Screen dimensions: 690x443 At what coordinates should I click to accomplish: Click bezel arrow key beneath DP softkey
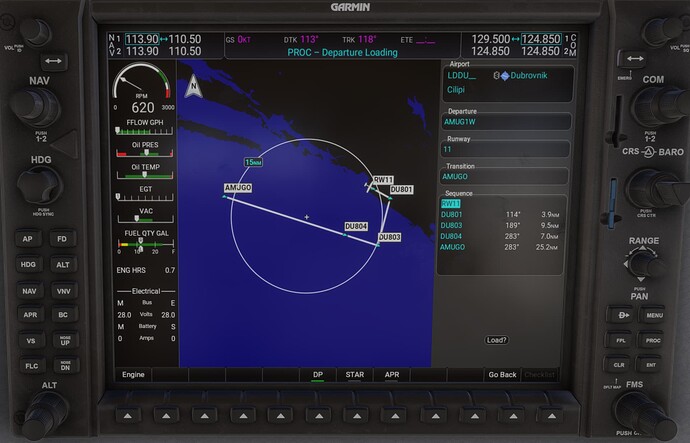(319, 415)
